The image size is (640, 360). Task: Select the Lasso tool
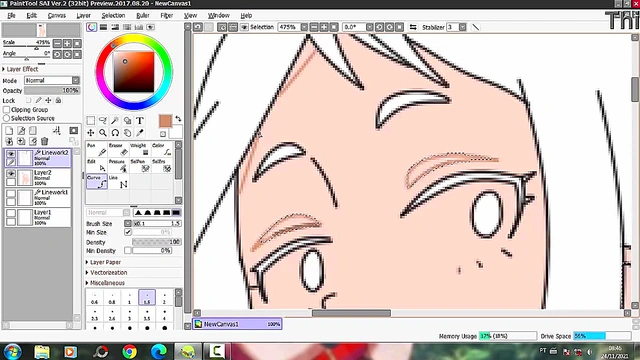click(103, 120)
